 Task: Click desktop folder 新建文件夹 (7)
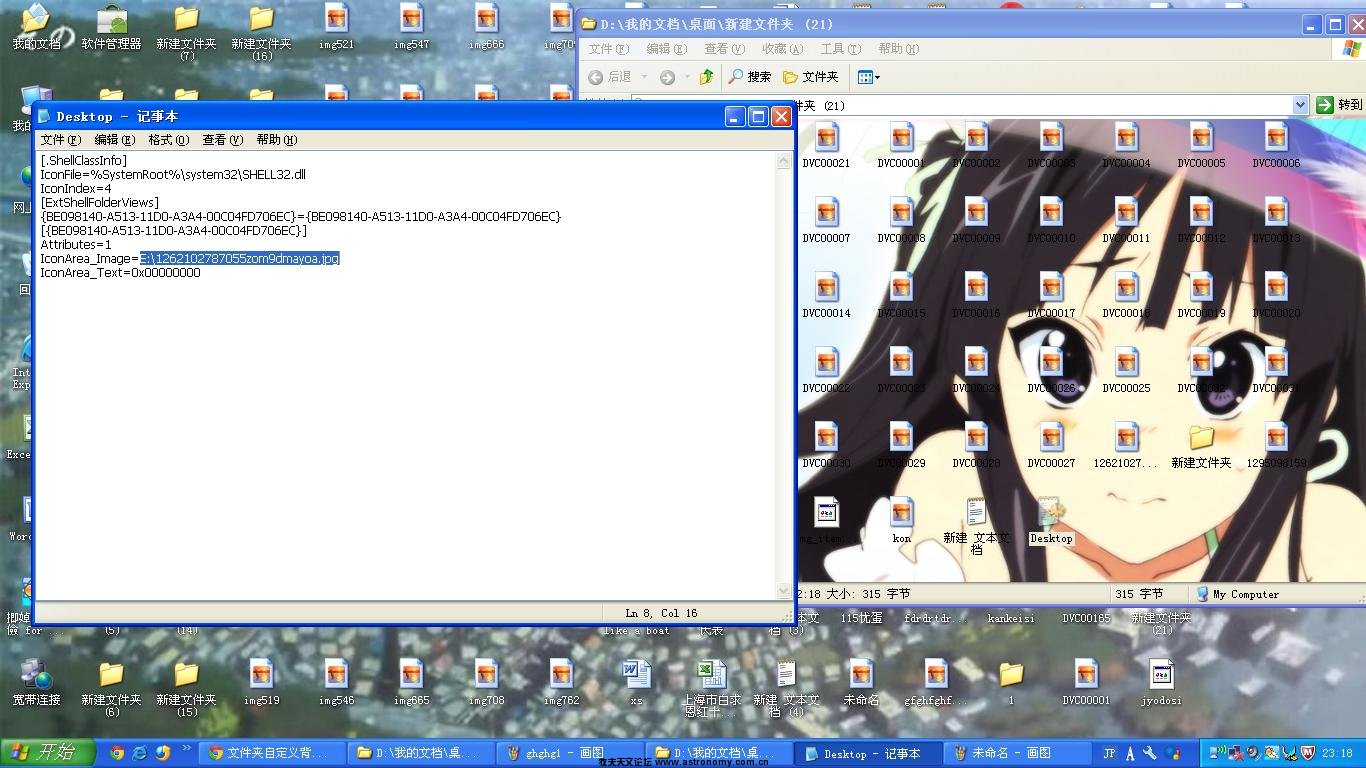[186, 33]
